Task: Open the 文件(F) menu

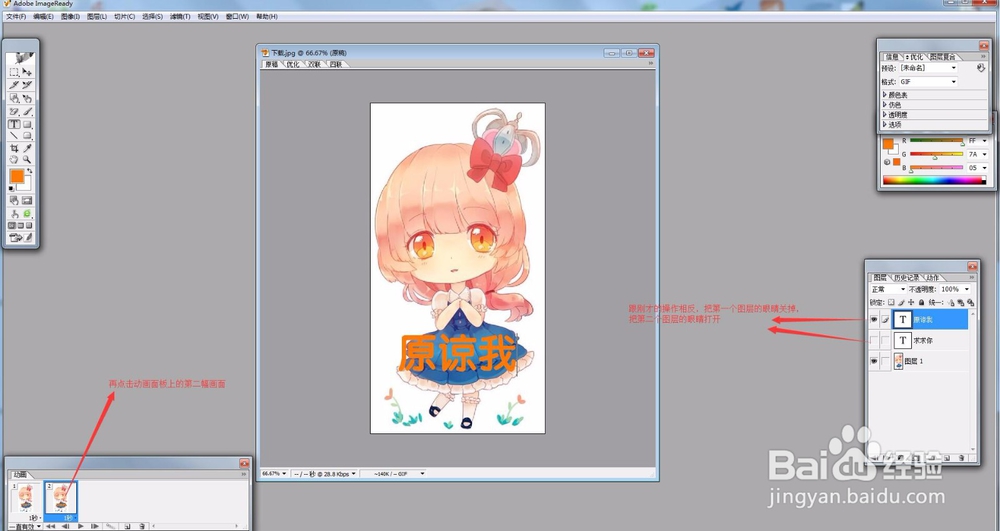Action: (x=16, y=17)
